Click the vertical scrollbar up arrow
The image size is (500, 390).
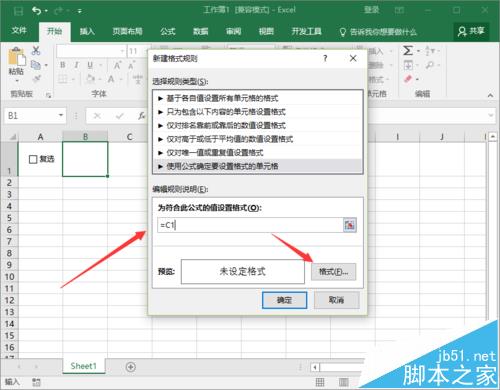(x=492, y=136)
